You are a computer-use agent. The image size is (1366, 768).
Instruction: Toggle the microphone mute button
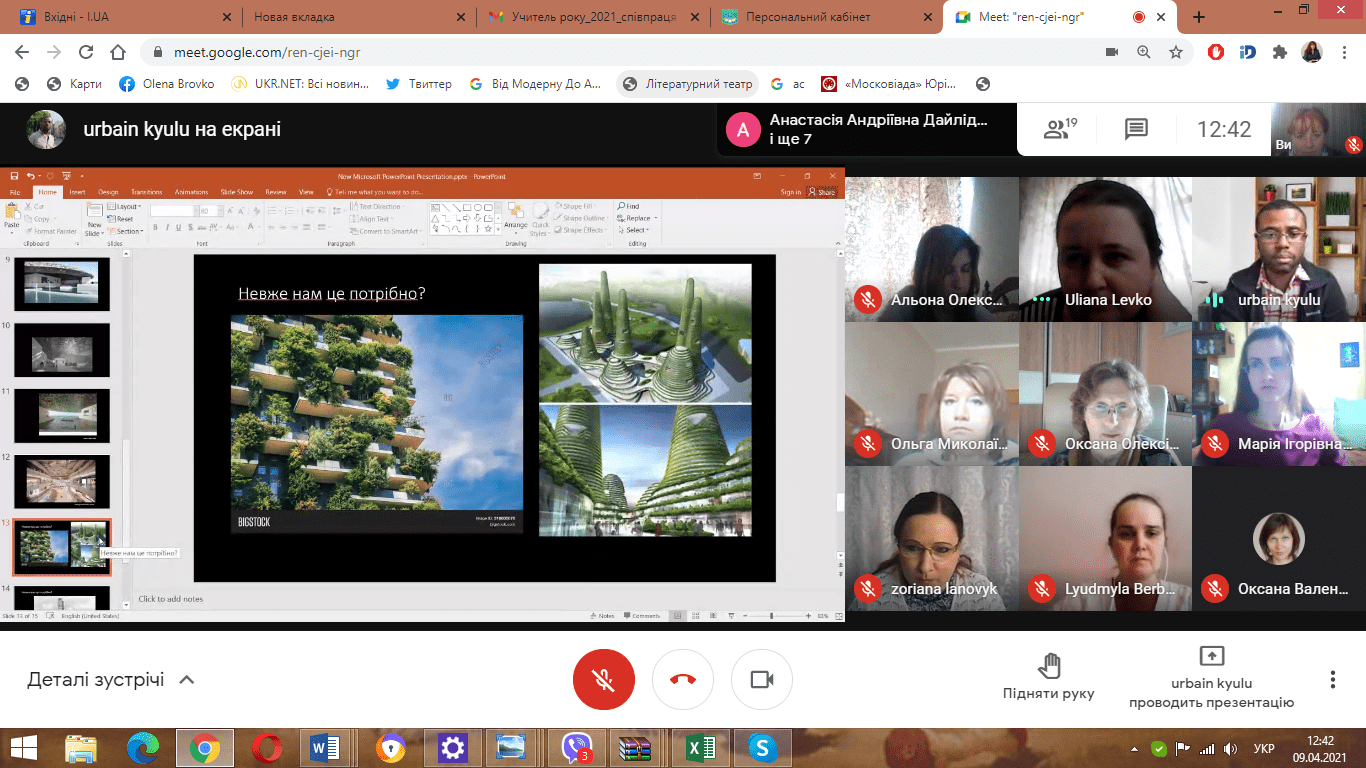(603, 680)
